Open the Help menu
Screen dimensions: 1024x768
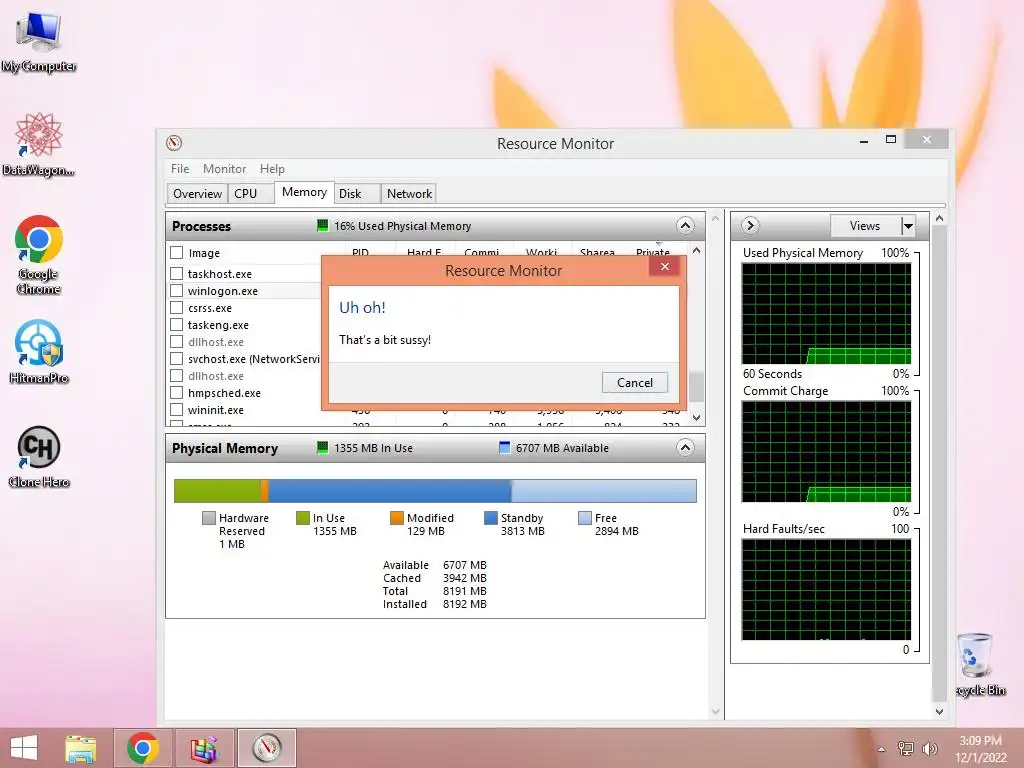272,168
